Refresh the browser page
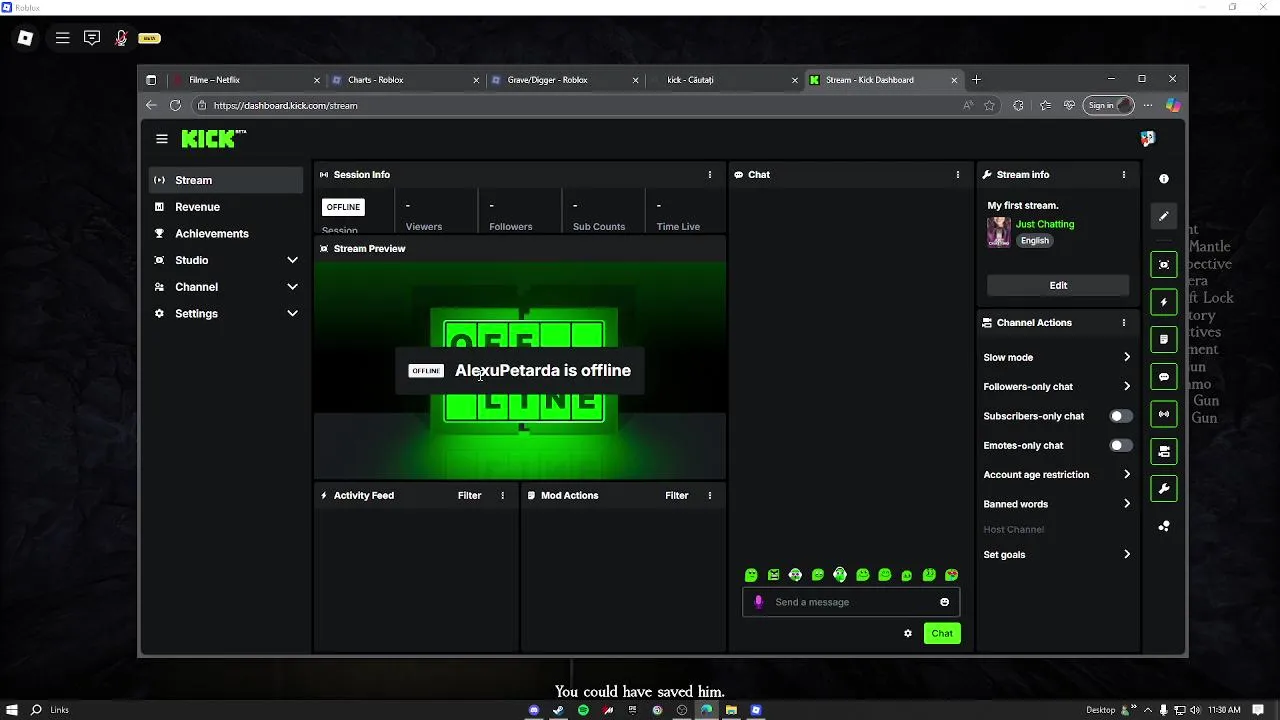Viewport: 1280px width, 720px height. pos(175,105)
